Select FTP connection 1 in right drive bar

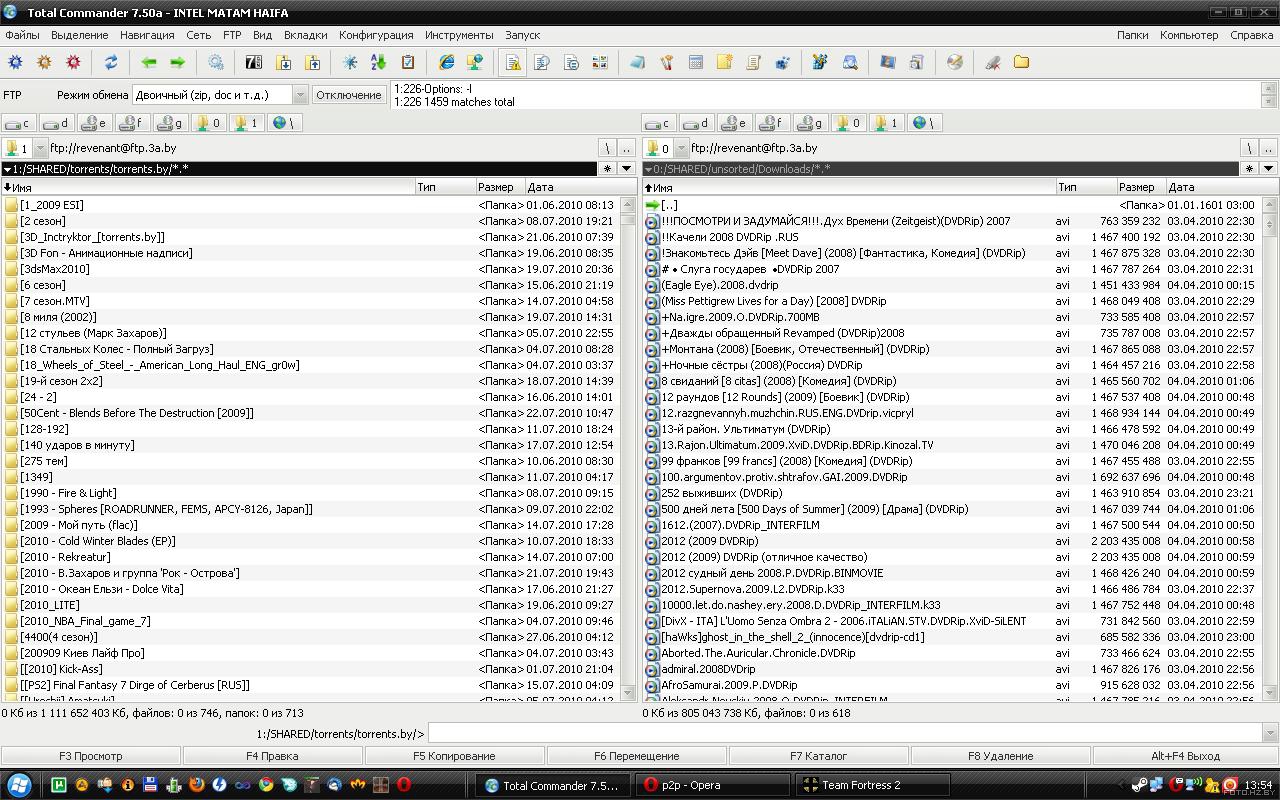tap(886, 123)
